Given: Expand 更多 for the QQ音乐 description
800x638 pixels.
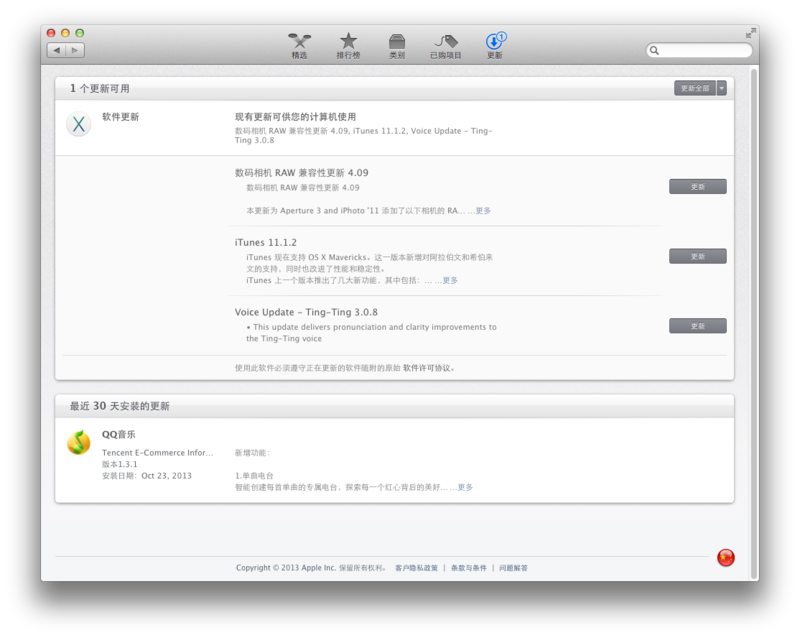Looking at the screenshot, I should coord(465,487).
